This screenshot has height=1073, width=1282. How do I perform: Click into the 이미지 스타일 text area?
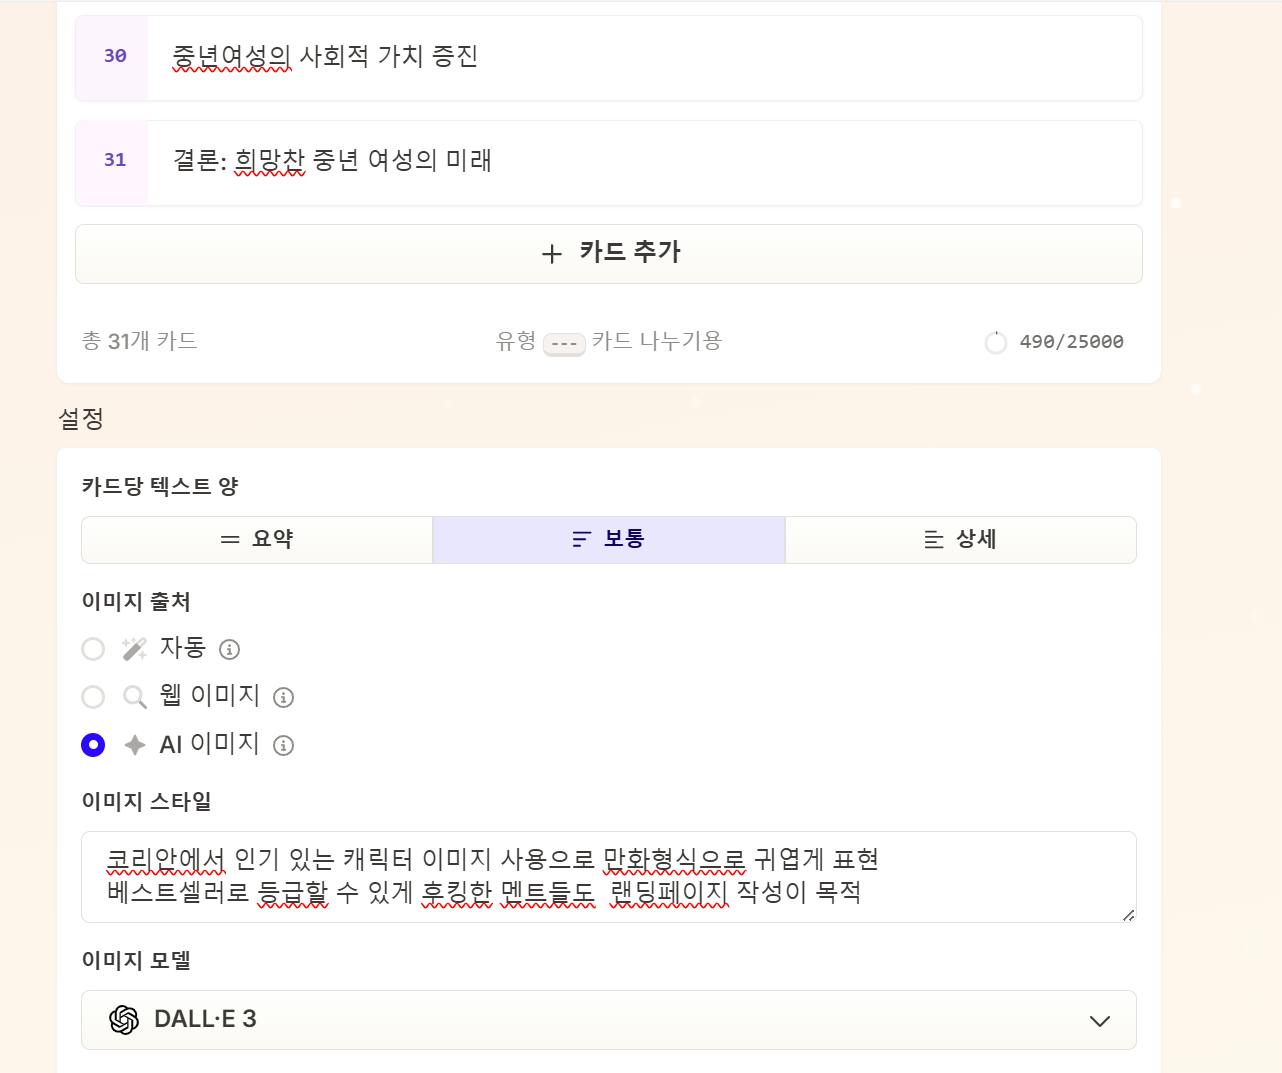[x=608, y=876]
